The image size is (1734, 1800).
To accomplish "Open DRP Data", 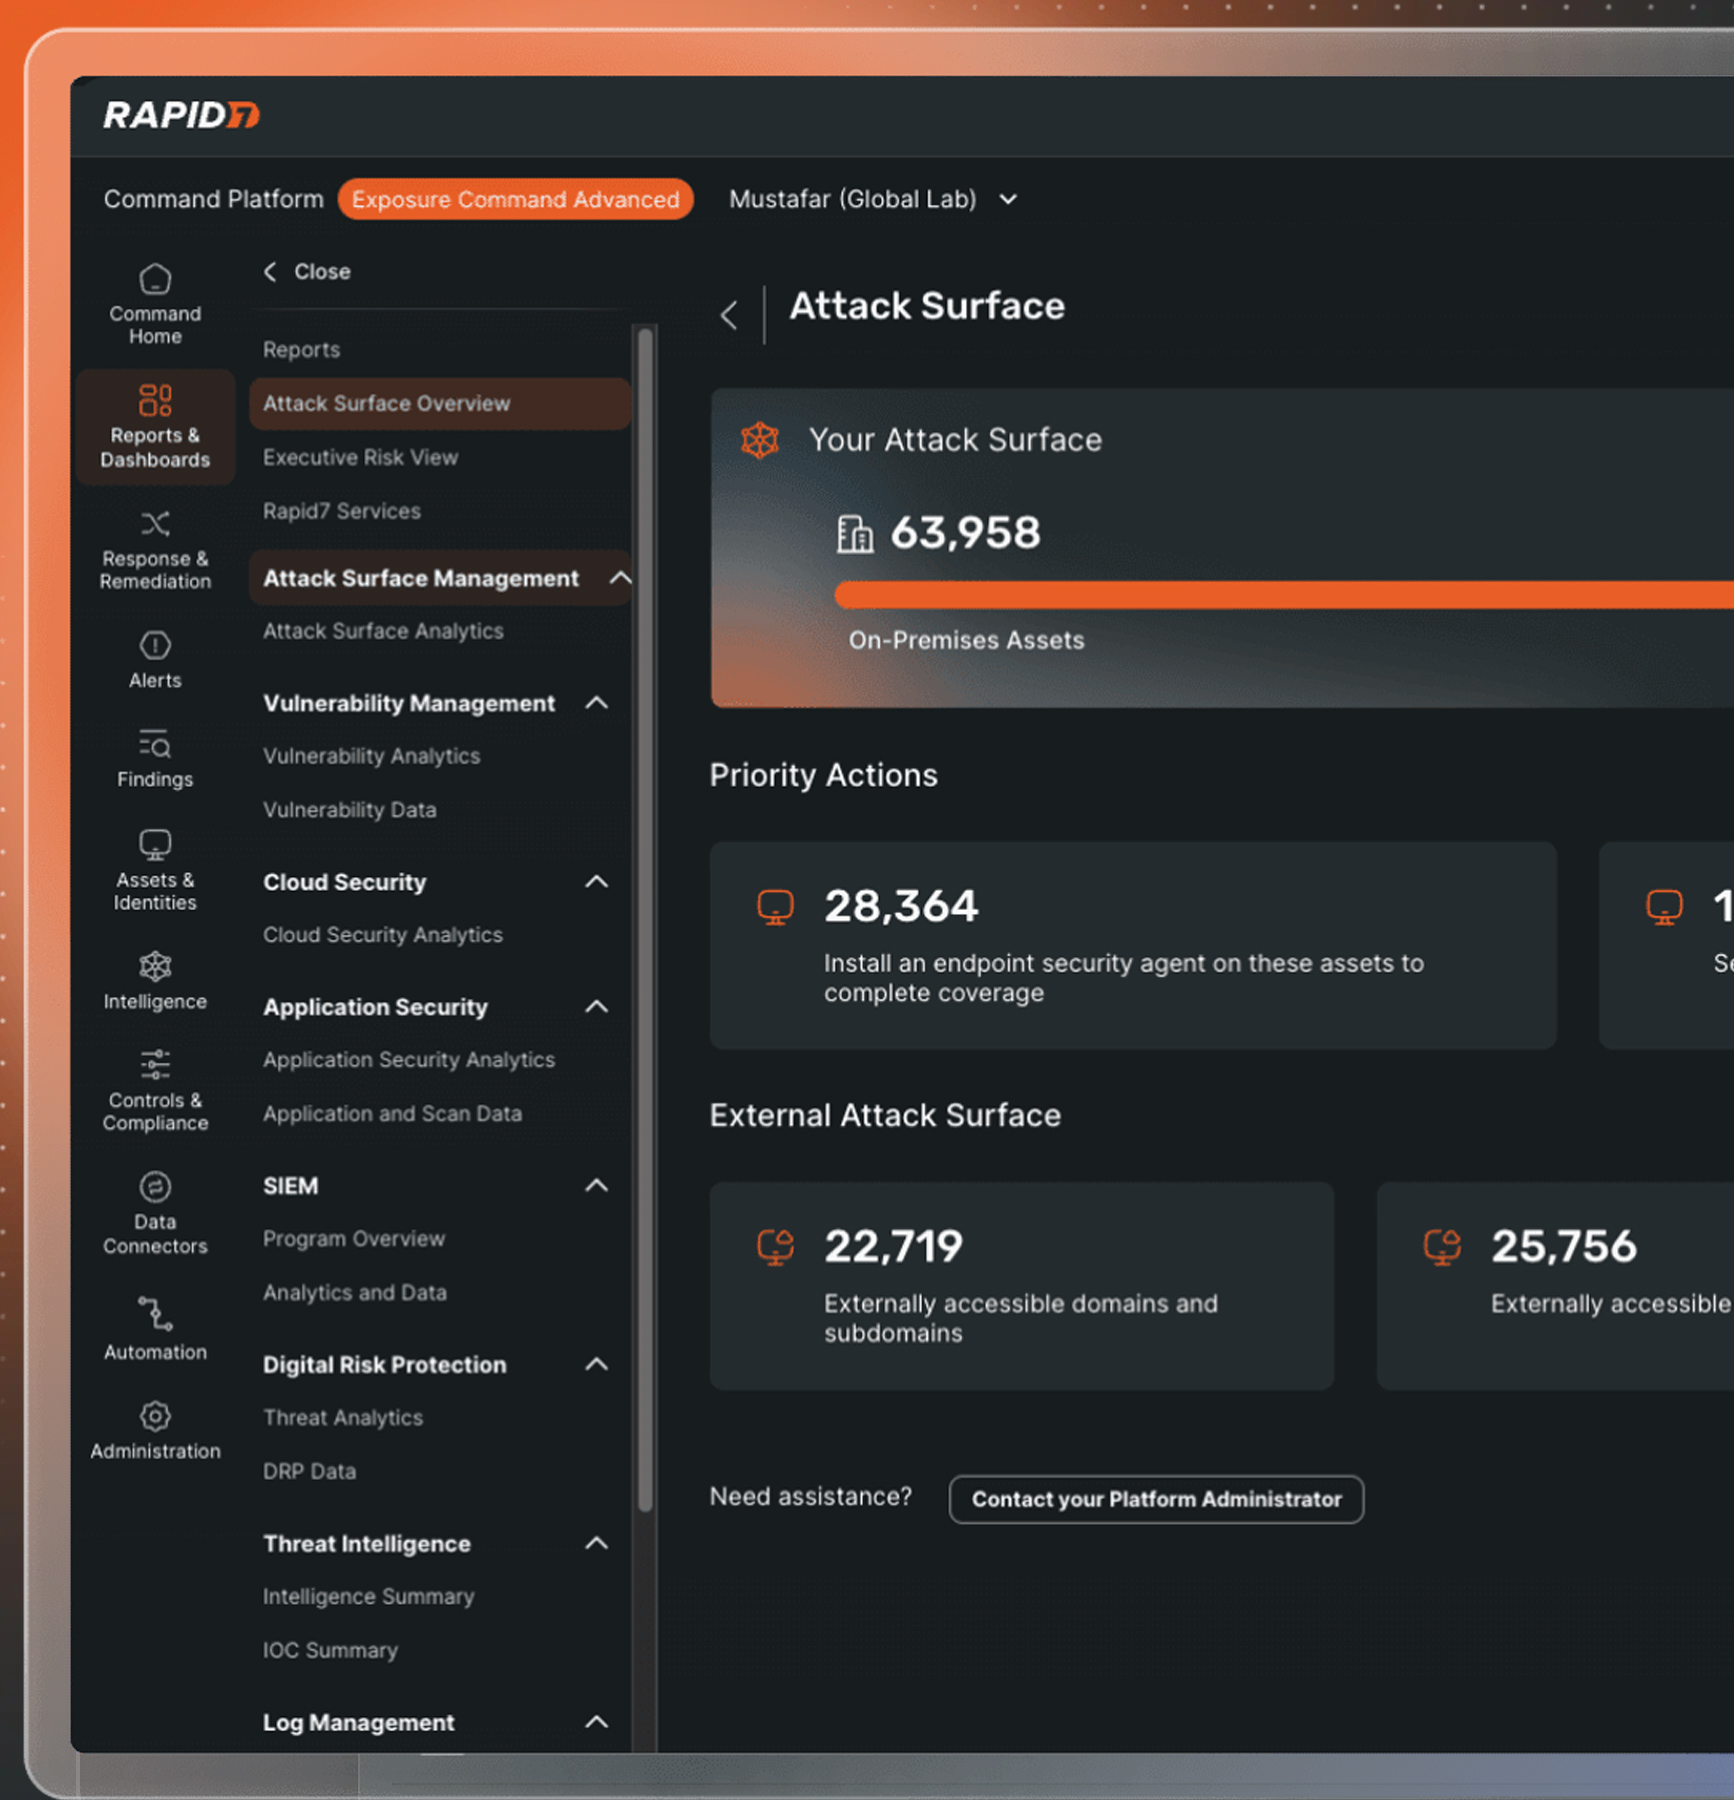I will 309,1472.
